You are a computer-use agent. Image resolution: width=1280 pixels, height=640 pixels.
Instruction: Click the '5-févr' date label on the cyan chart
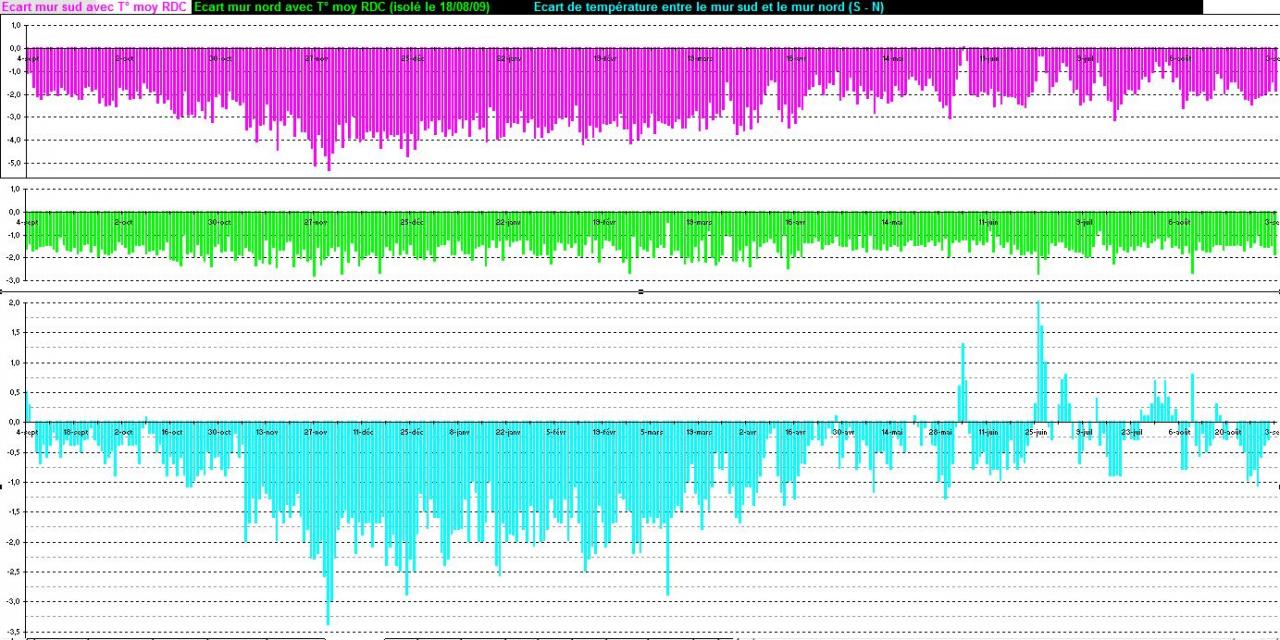[555, 432]
